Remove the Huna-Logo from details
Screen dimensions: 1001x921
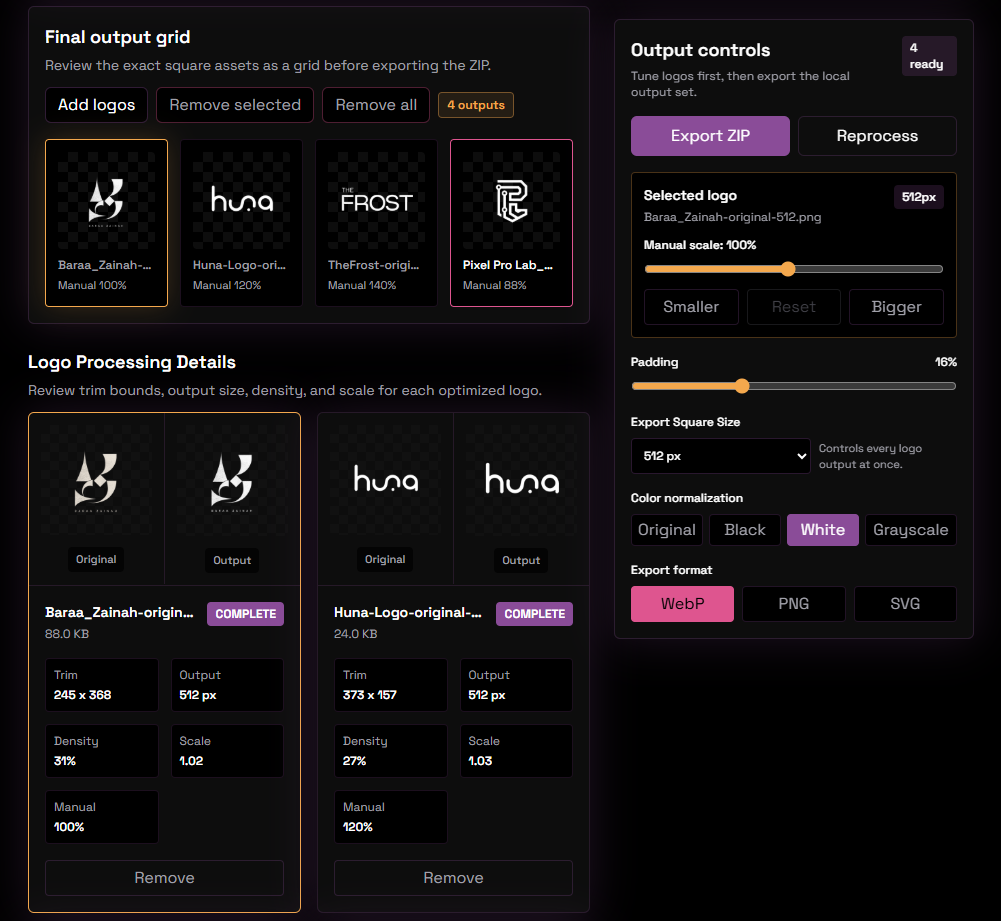(x=453, y=878)
